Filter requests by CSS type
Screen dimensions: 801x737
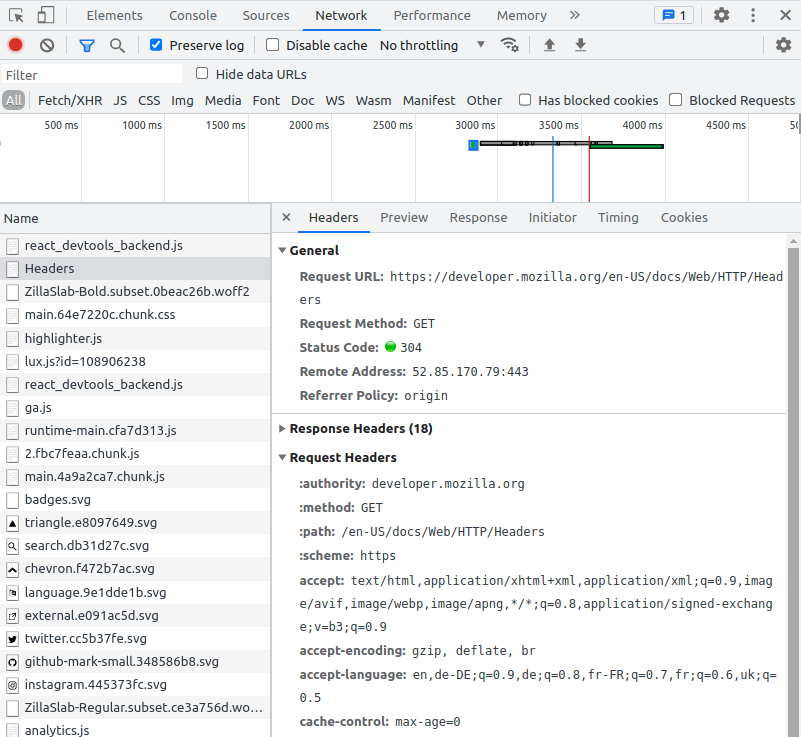point(149,101)
